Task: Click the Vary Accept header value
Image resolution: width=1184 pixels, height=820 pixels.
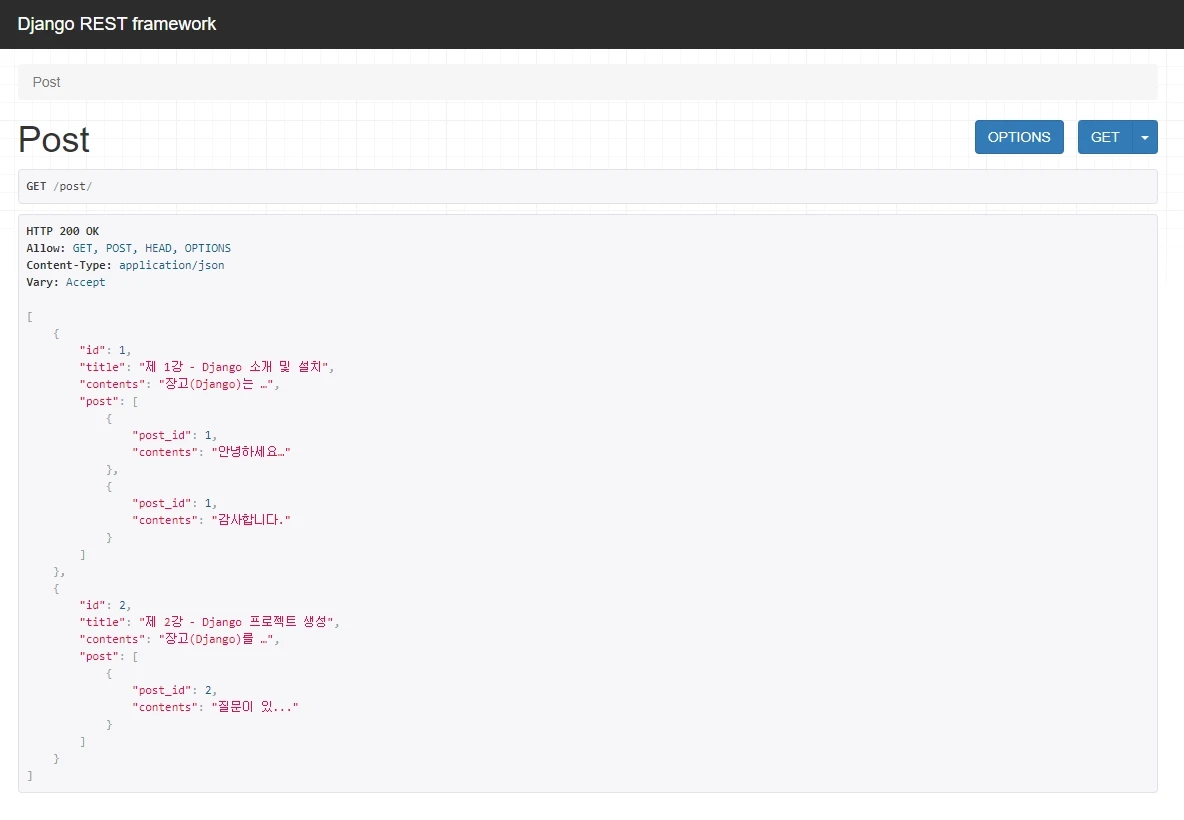Action: pos(85,282)
